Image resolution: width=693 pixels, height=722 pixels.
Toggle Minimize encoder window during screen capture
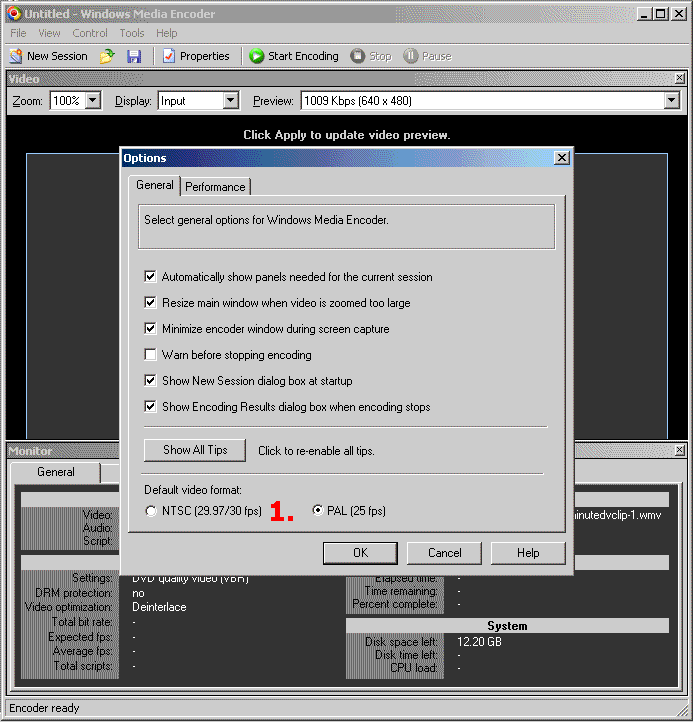(150, 328)
